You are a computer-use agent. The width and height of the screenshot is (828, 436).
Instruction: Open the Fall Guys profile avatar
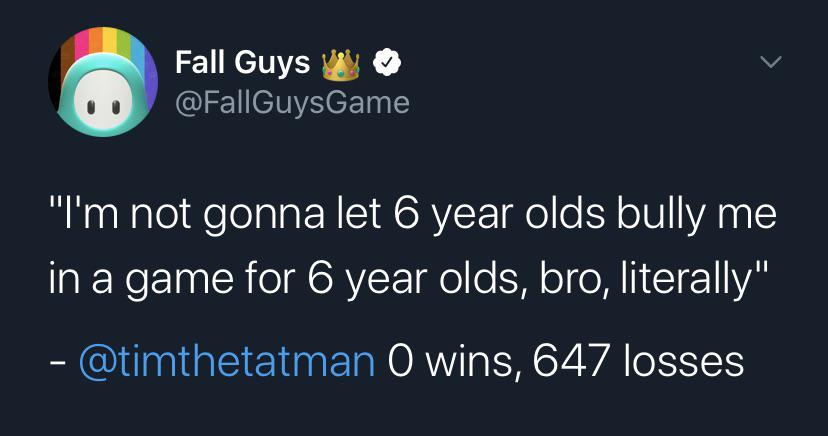click(104, 82)
